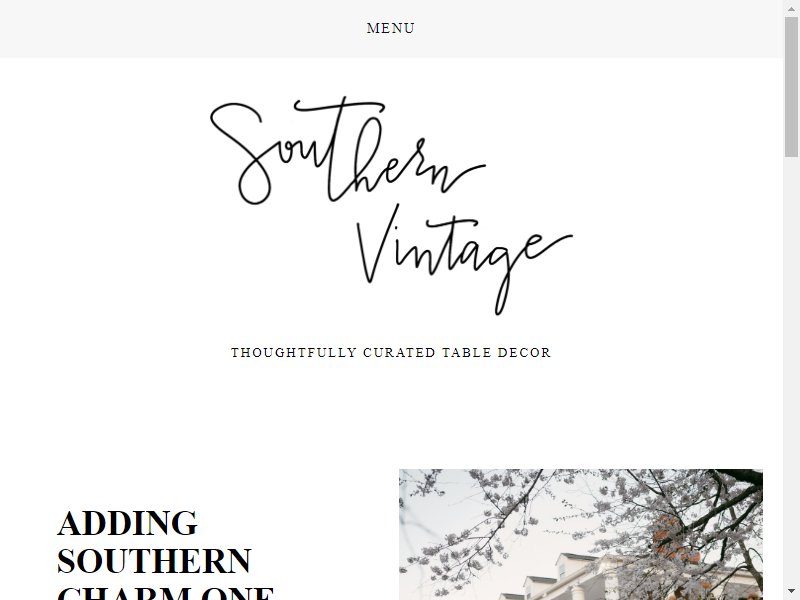
Task: Click the vertical scrollbar thumb
Action: pos(791,86)
